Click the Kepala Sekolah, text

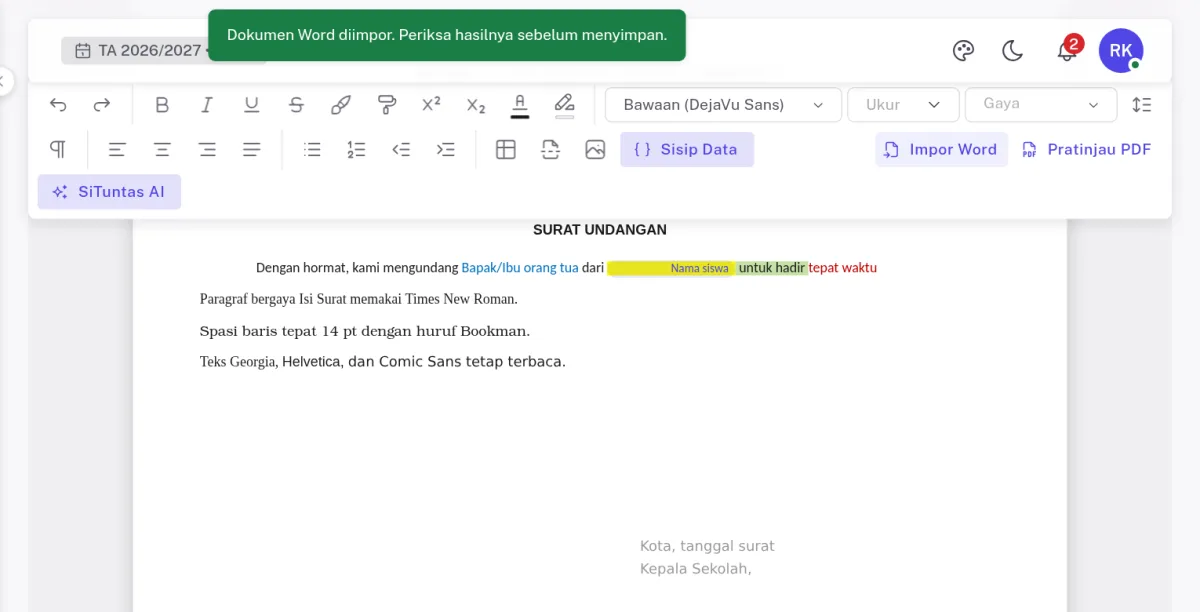(x=695, y=569)
